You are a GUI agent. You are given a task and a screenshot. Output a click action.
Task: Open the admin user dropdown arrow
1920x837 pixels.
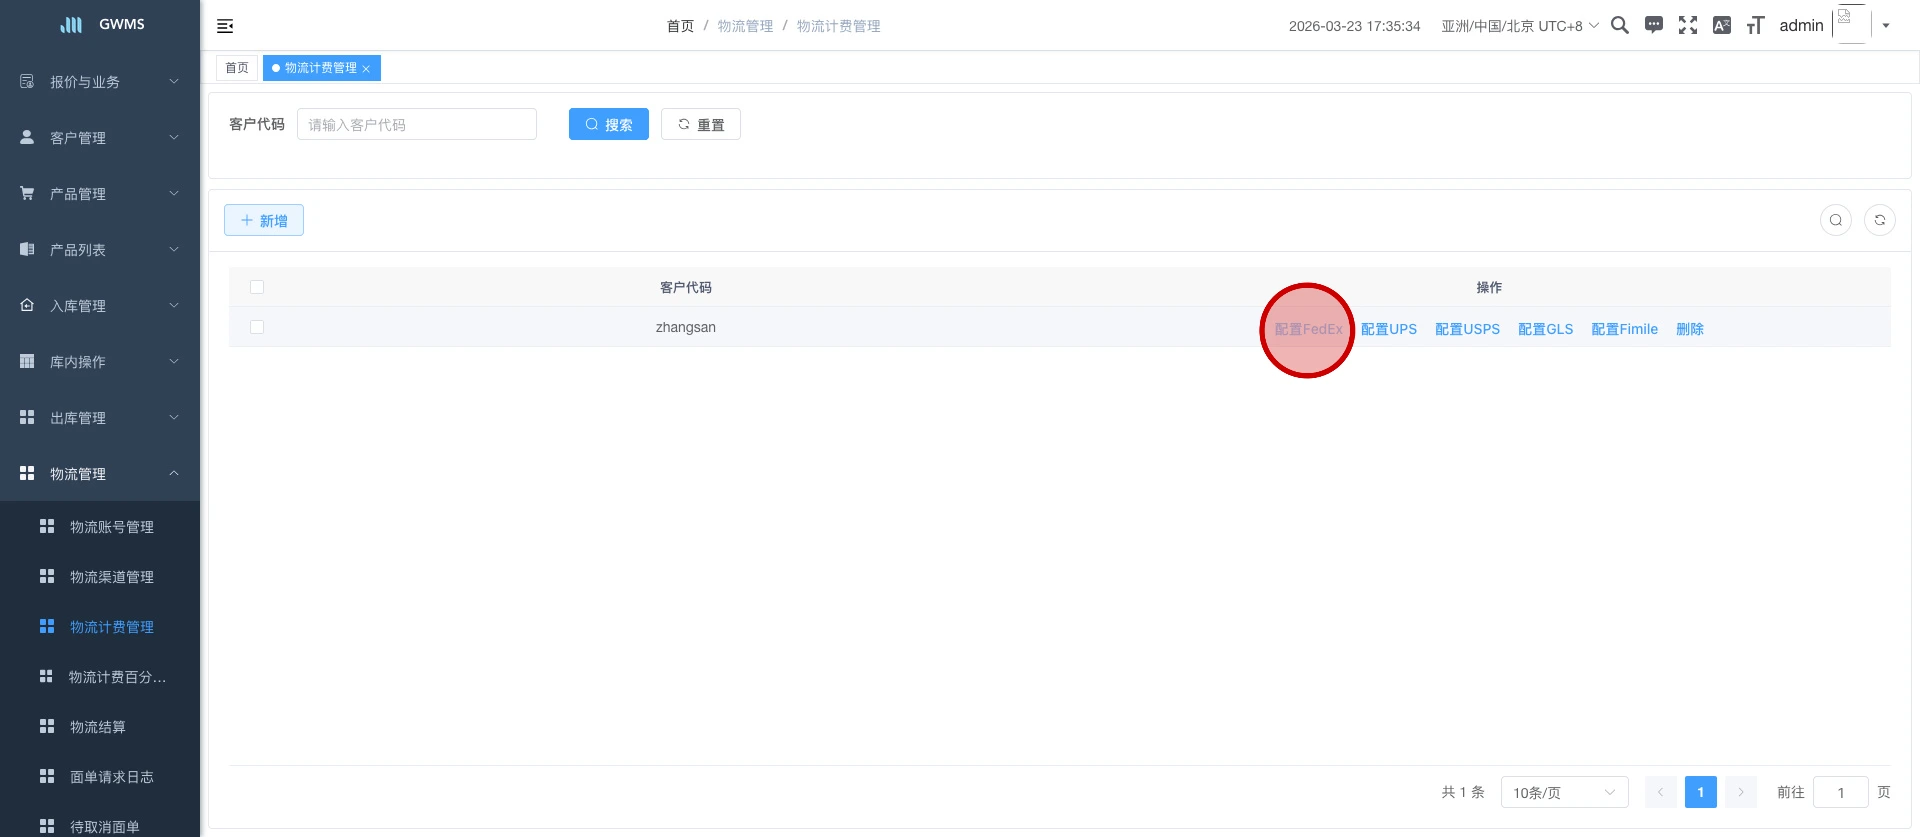point(1886,26)
